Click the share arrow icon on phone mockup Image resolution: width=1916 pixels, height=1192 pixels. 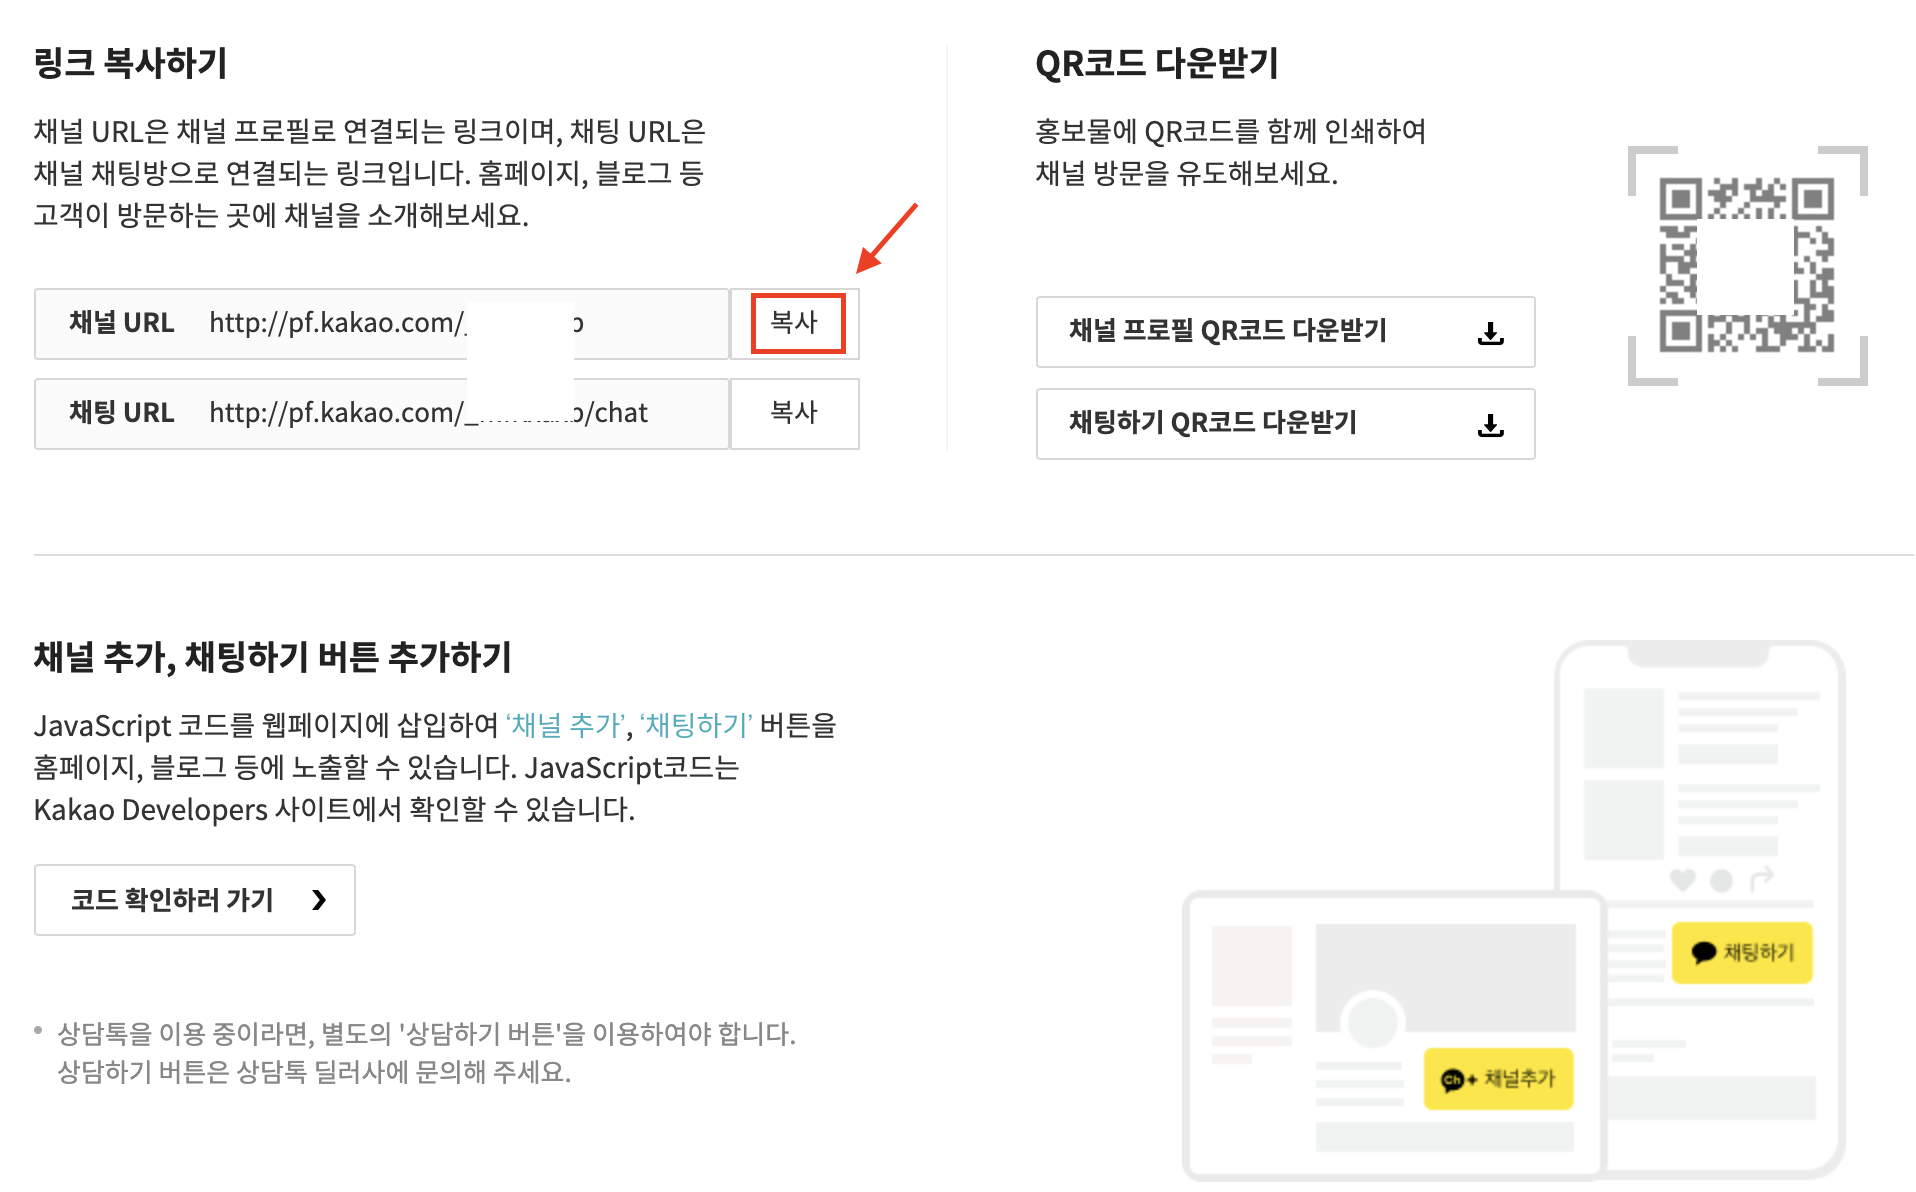(x=1762, y=878)
